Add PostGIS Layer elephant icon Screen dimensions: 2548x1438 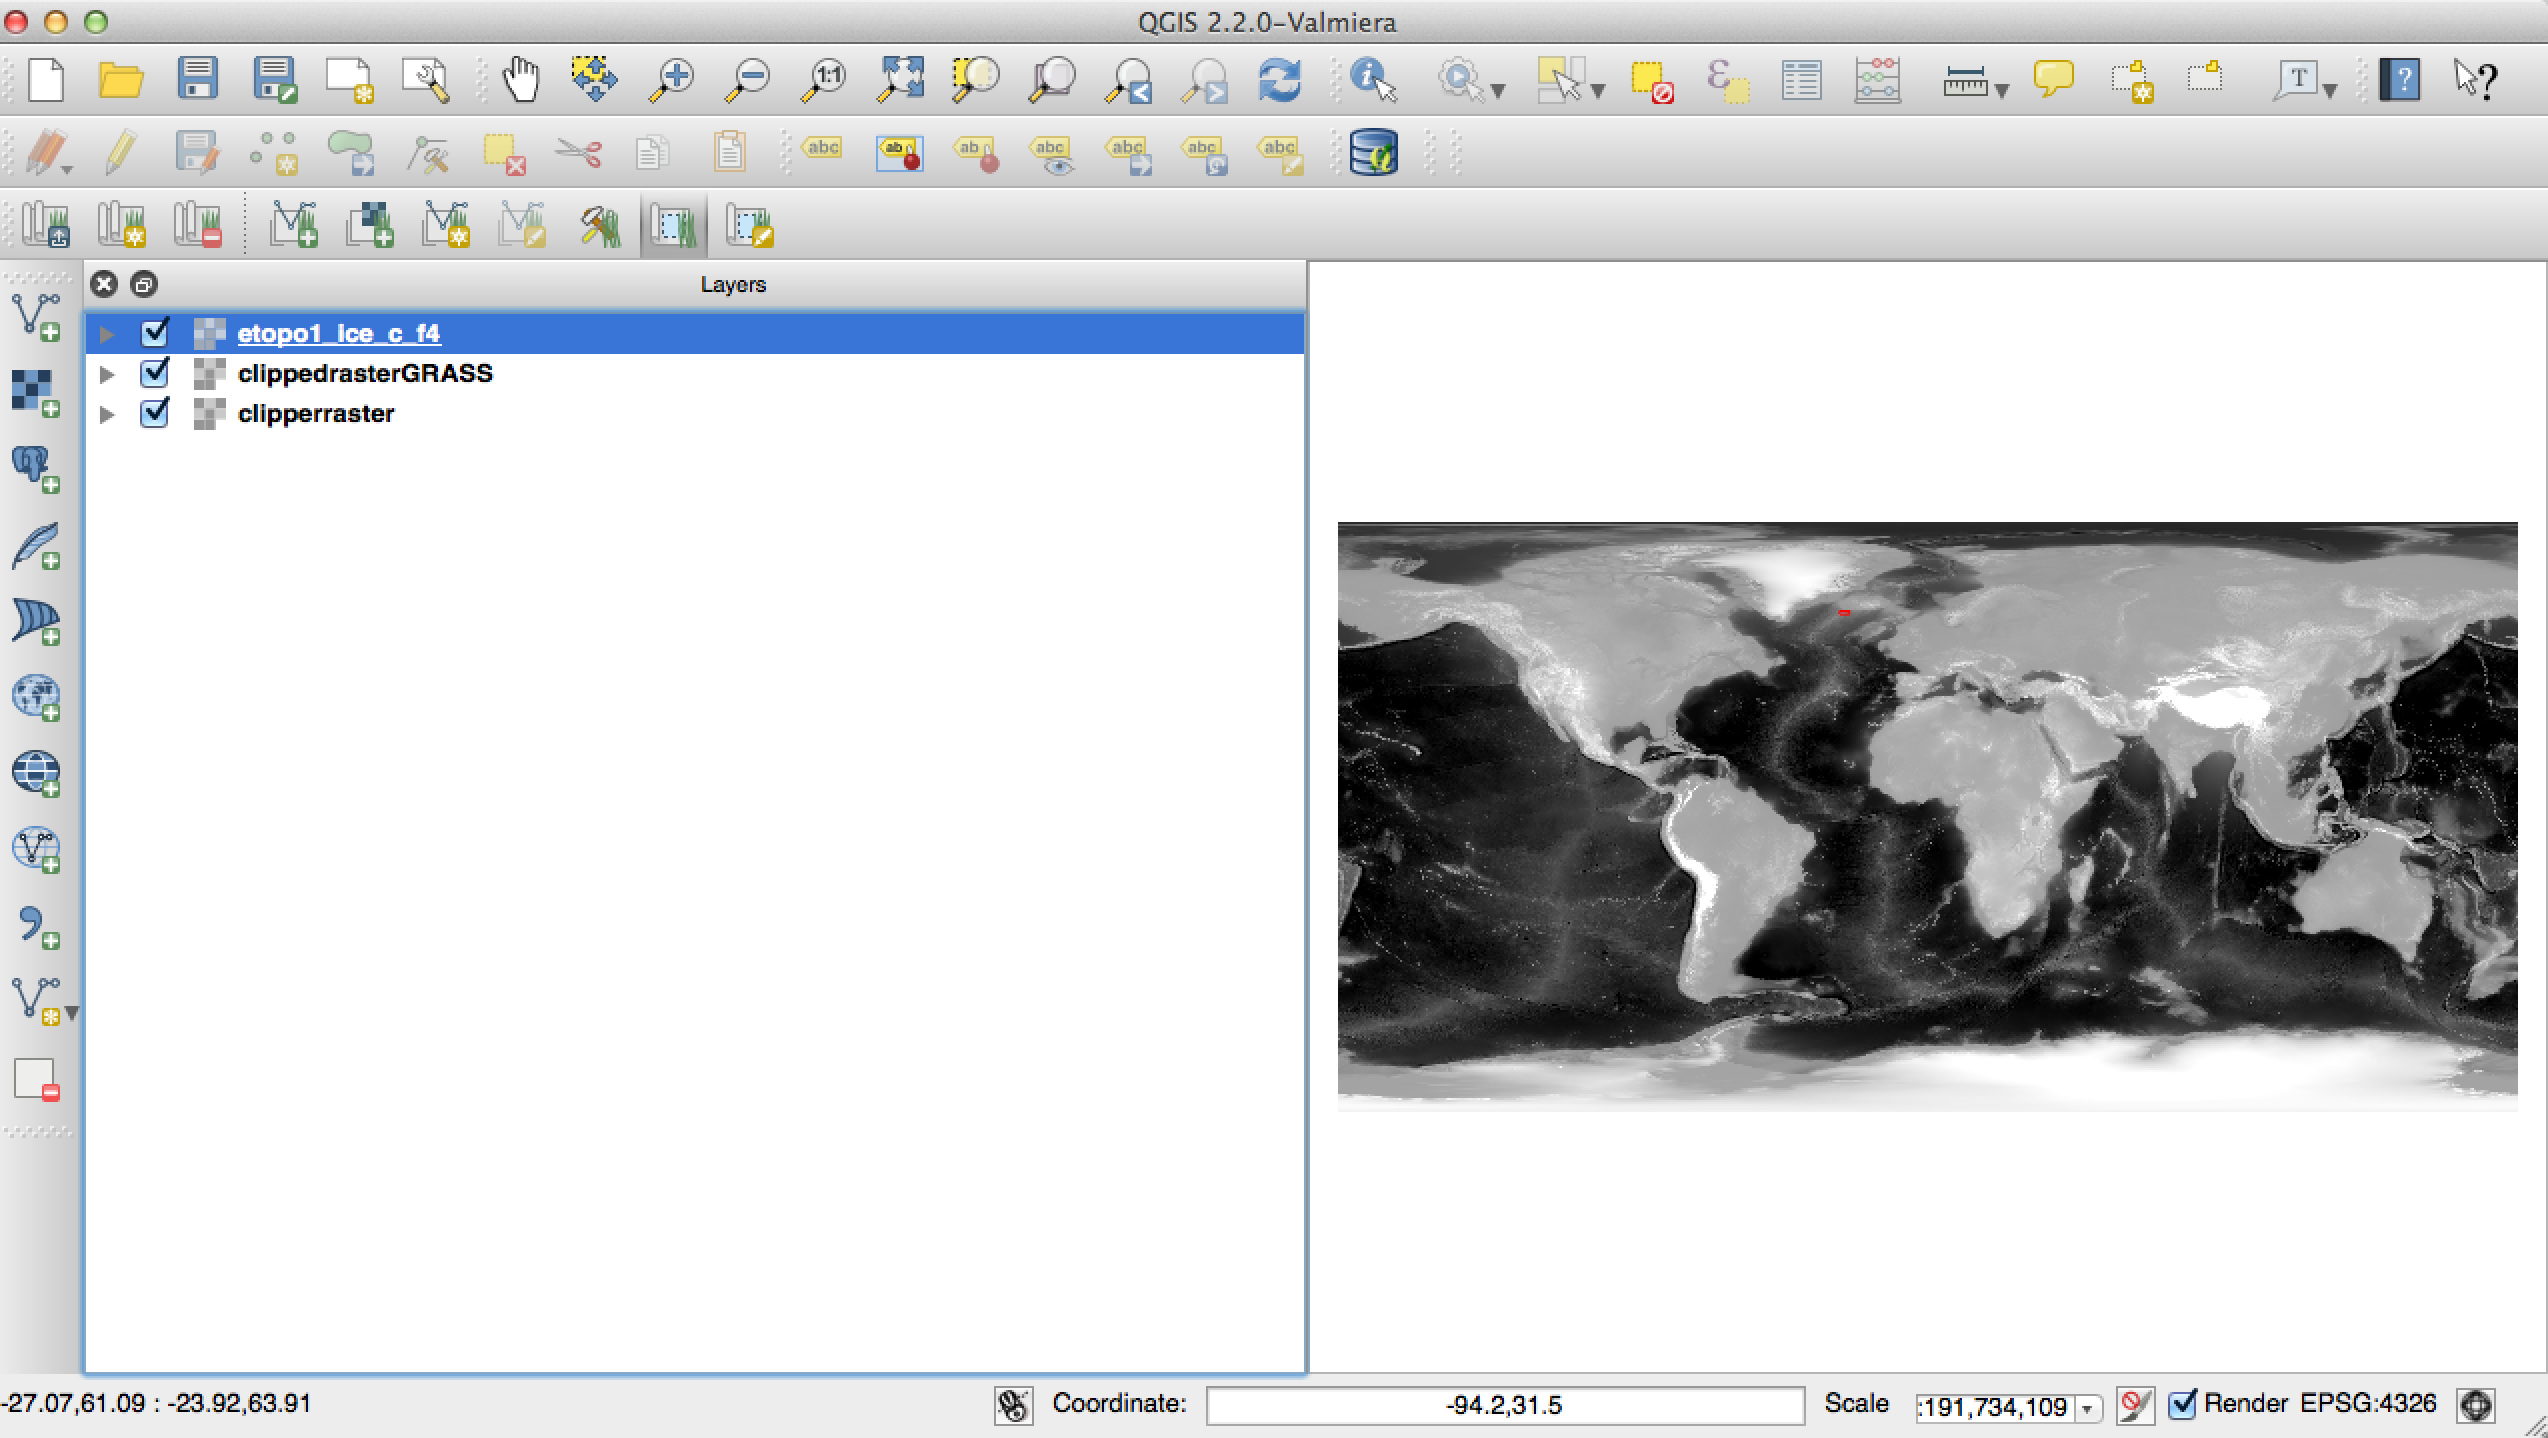[x=37, y=469]
